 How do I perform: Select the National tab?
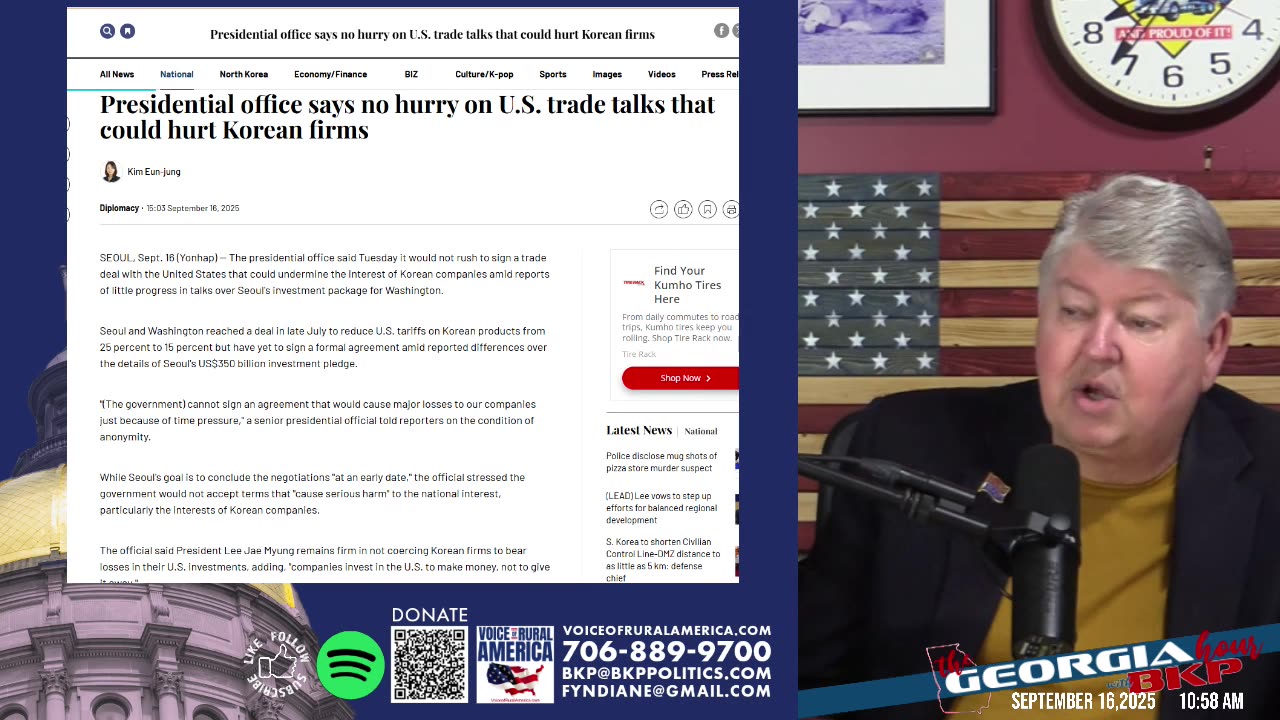coord(177,74)
